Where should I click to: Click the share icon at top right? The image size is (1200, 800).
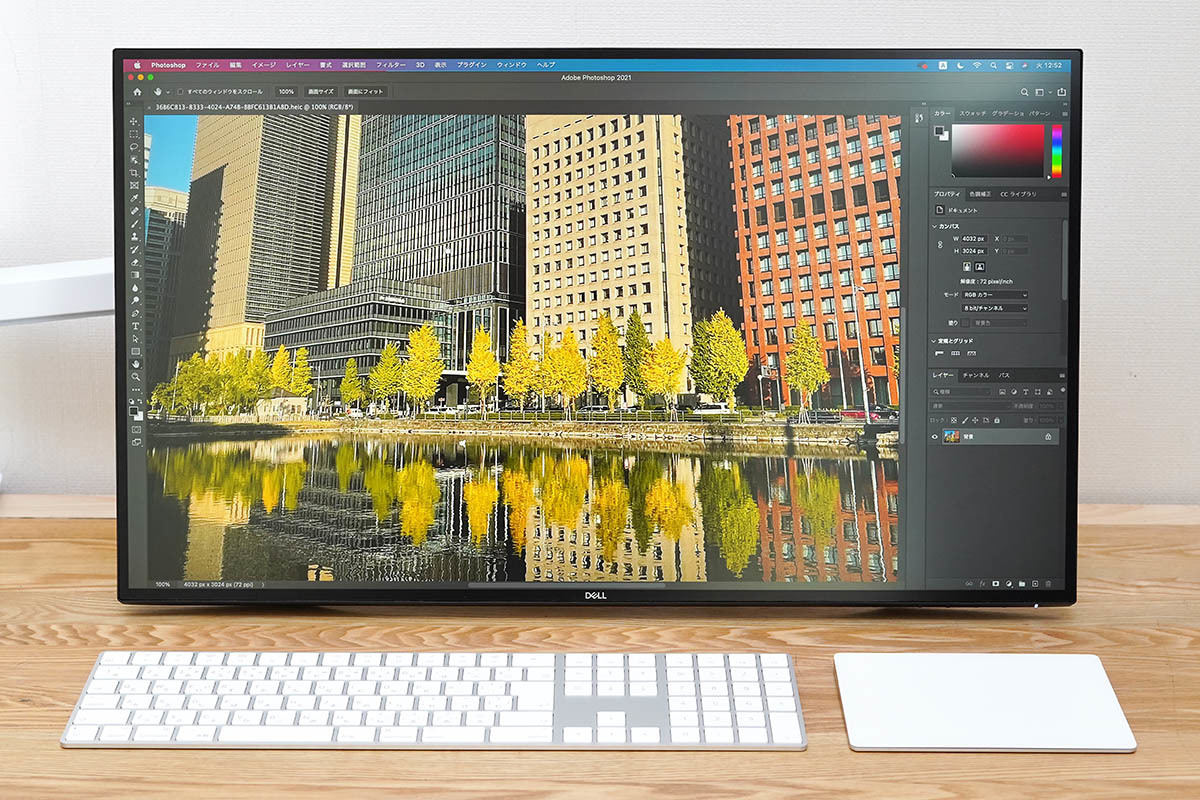pos(1061,92)
